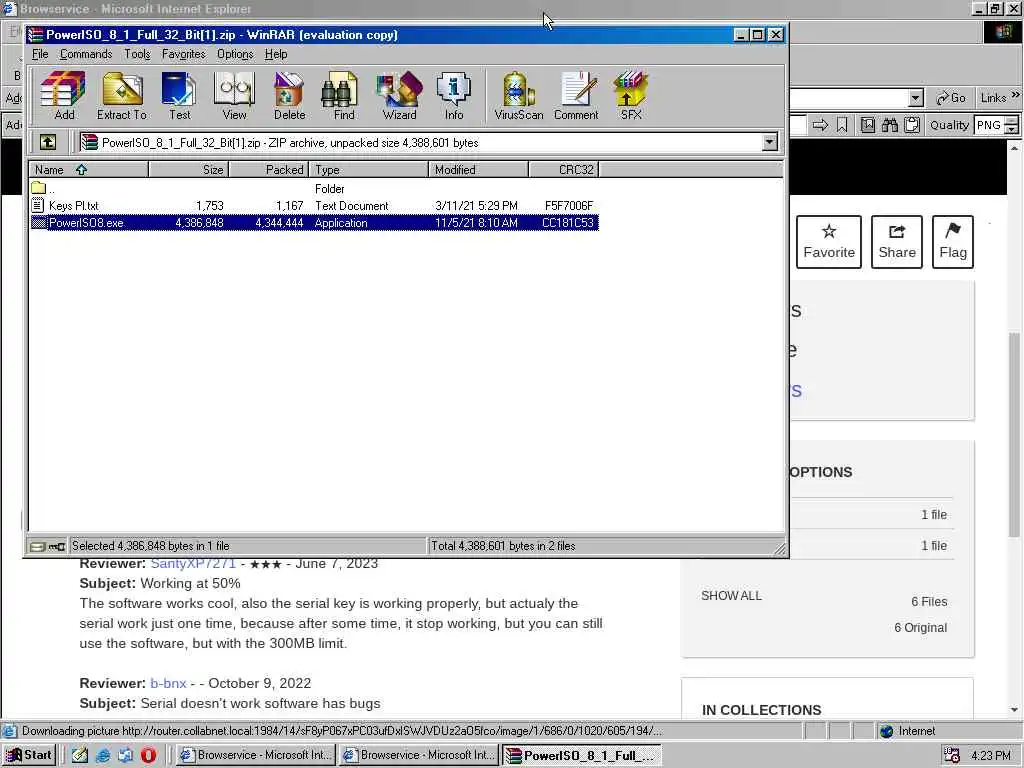
Task: Click the Flag button on the web page
Action: [x=953, y=242]
